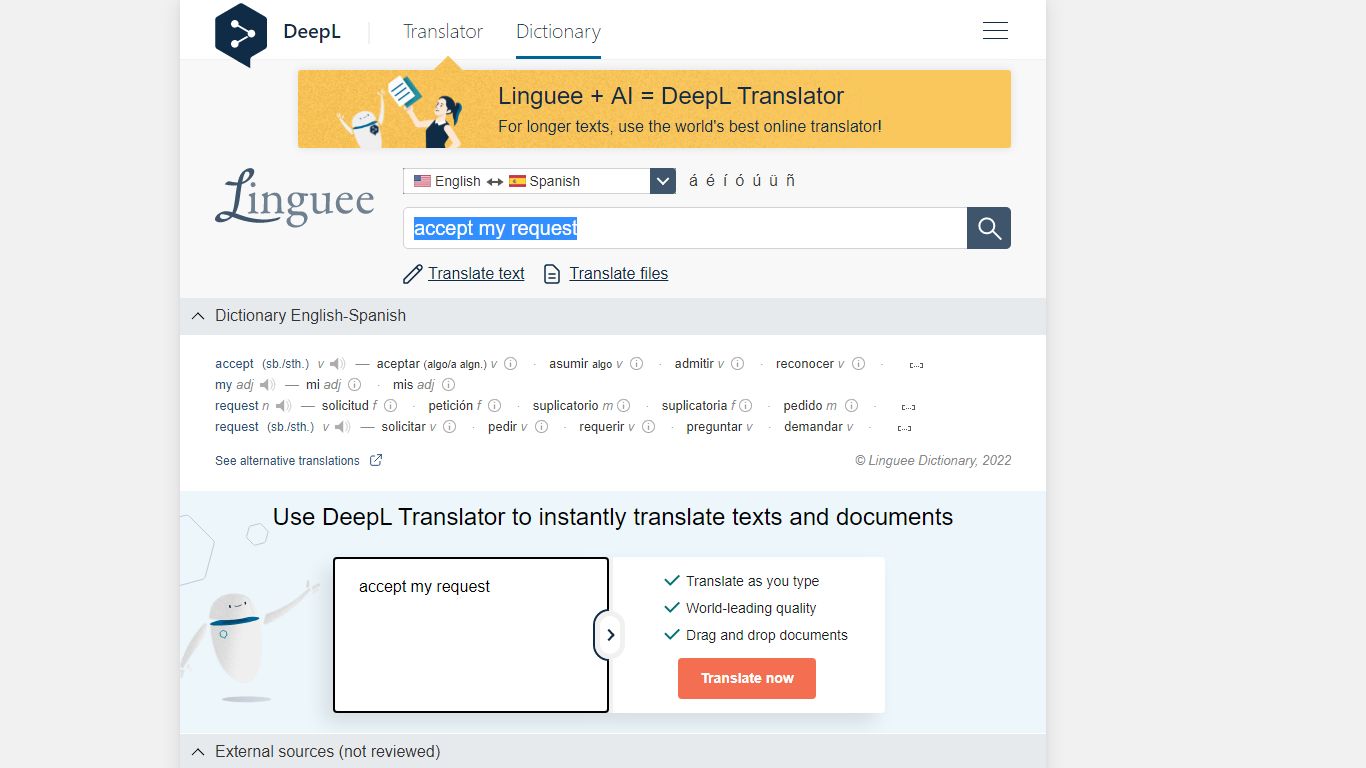
Task: Click the arrow between DeepL text boxes
Action: [610, 635]
